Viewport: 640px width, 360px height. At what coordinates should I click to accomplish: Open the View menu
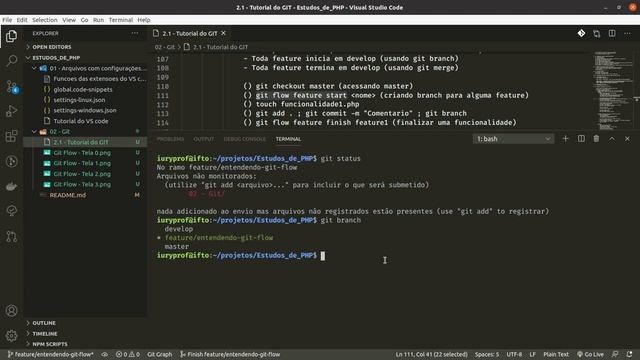tap(69, 20)
